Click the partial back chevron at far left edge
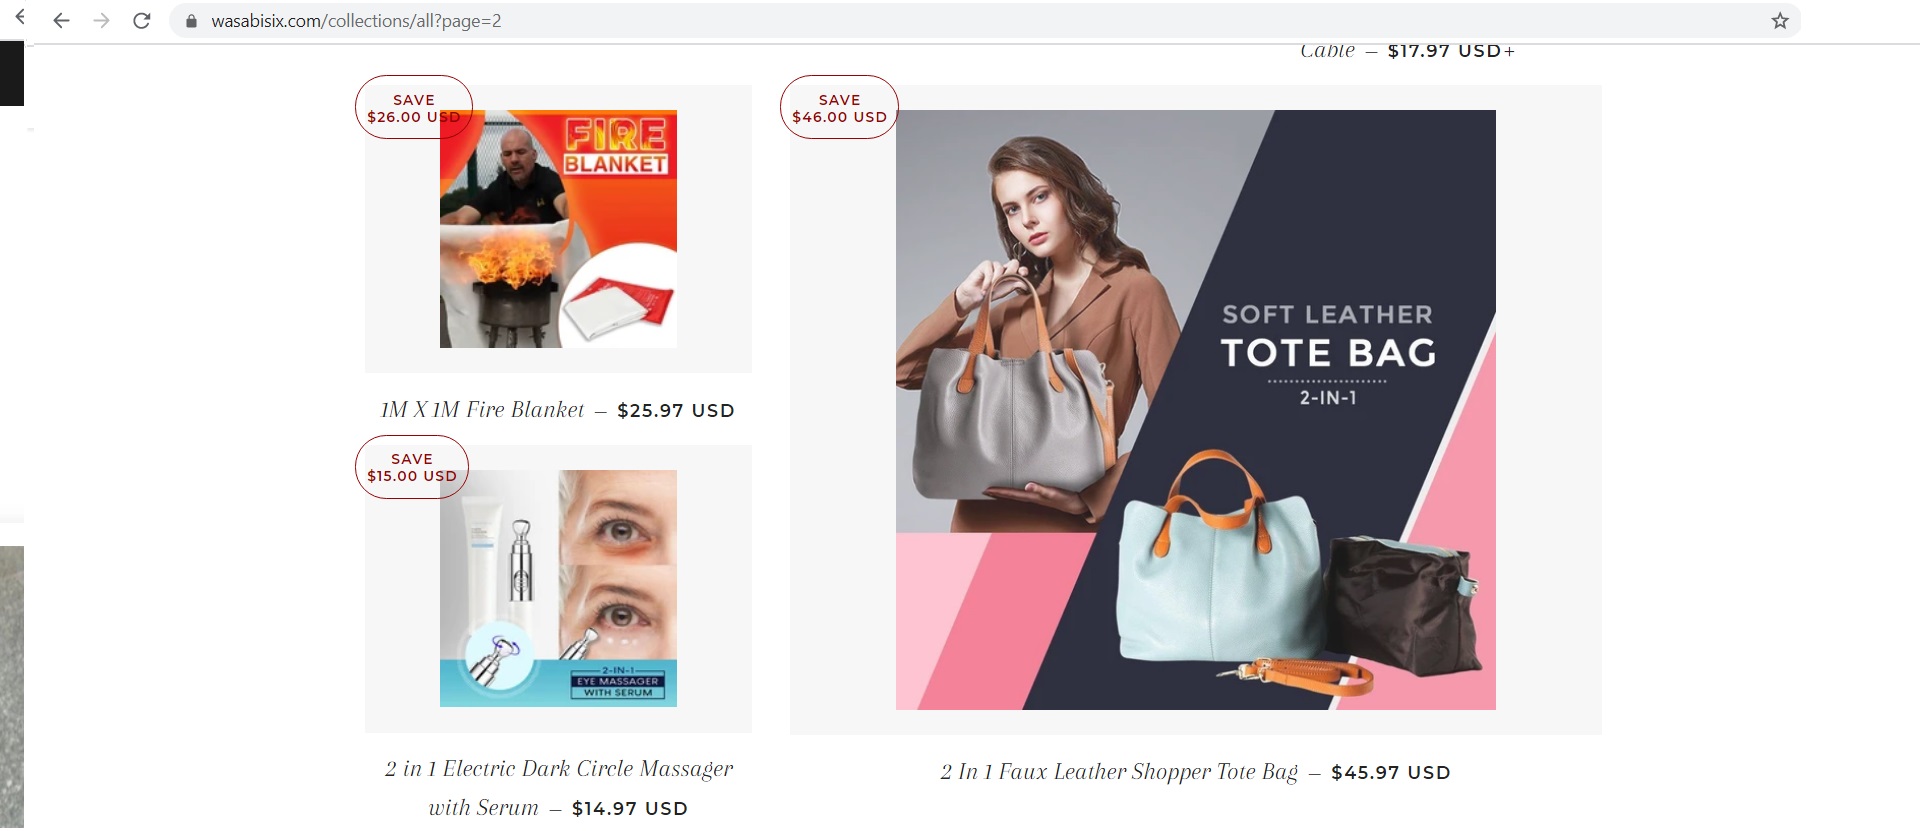The width and height of the screenshot is (1920, 831). coord(20,17)
